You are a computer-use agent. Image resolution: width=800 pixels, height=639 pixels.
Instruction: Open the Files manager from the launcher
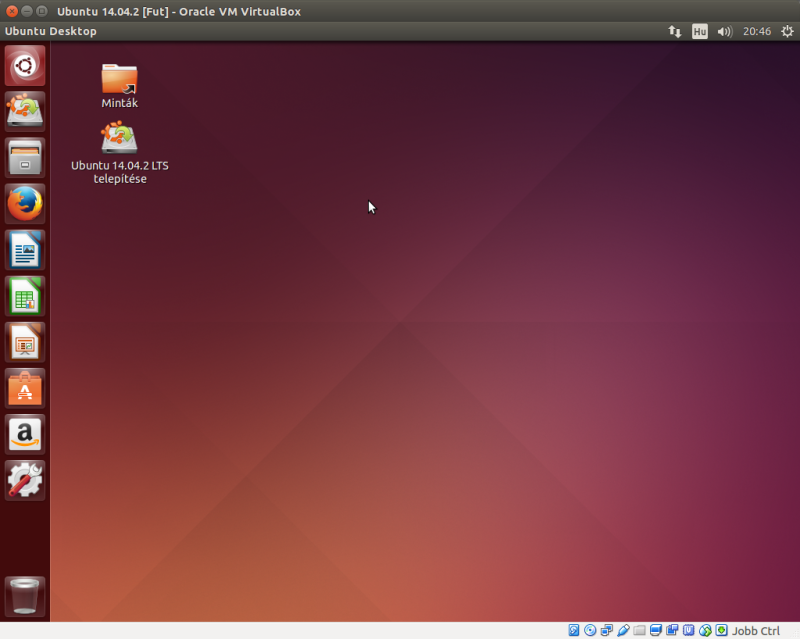(x=25, y=158)
